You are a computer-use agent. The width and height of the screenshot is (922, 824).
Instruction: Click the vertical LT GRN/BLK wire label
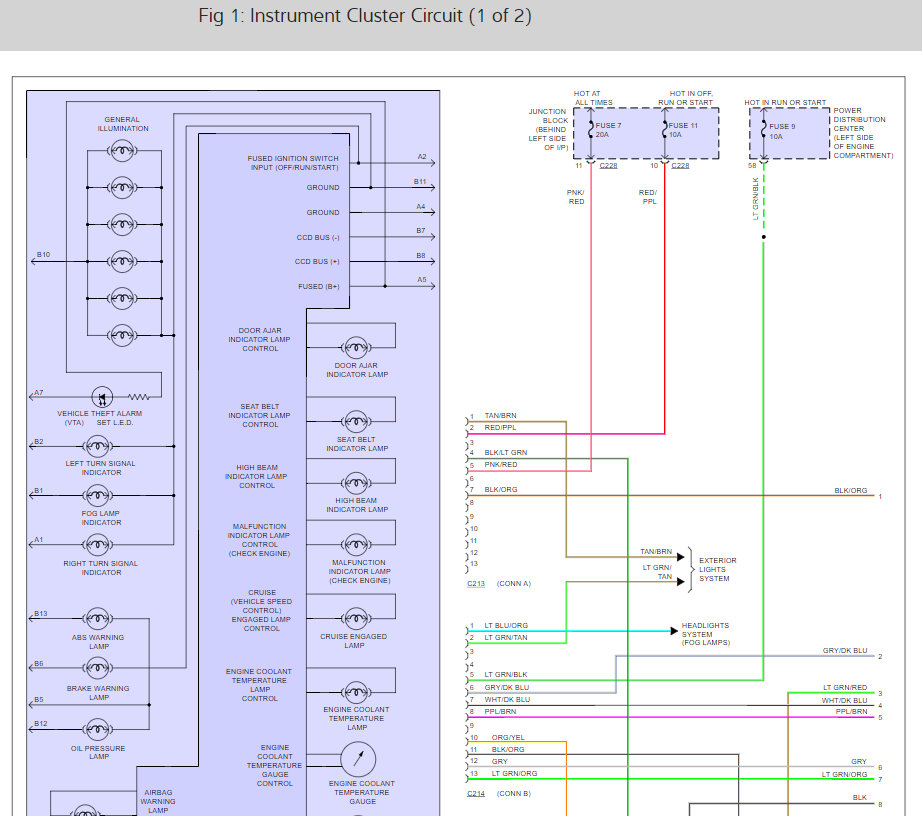tap(756, 199)
